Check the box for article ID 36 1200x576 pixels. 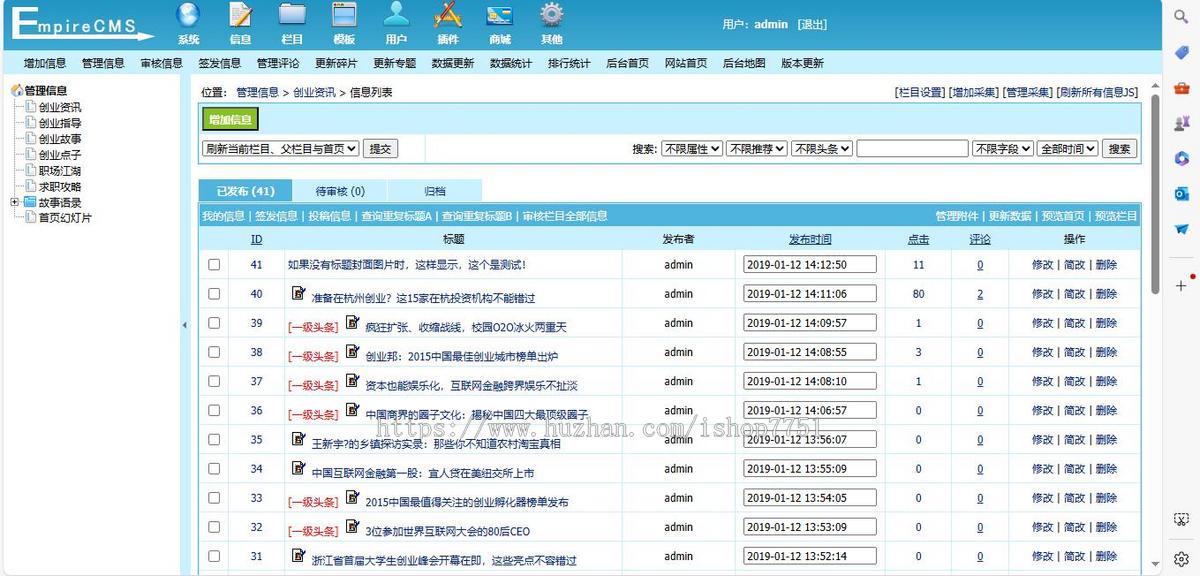[214, 410]
